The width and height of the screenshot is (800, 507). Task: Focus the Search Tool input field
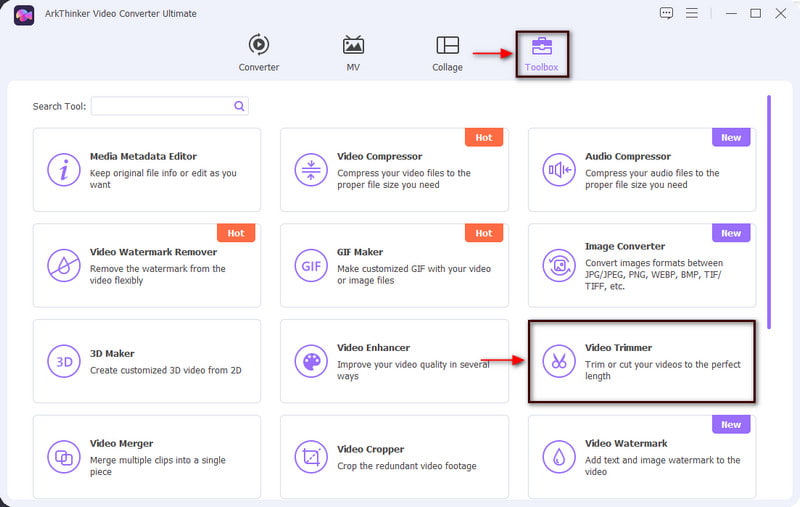169,106
